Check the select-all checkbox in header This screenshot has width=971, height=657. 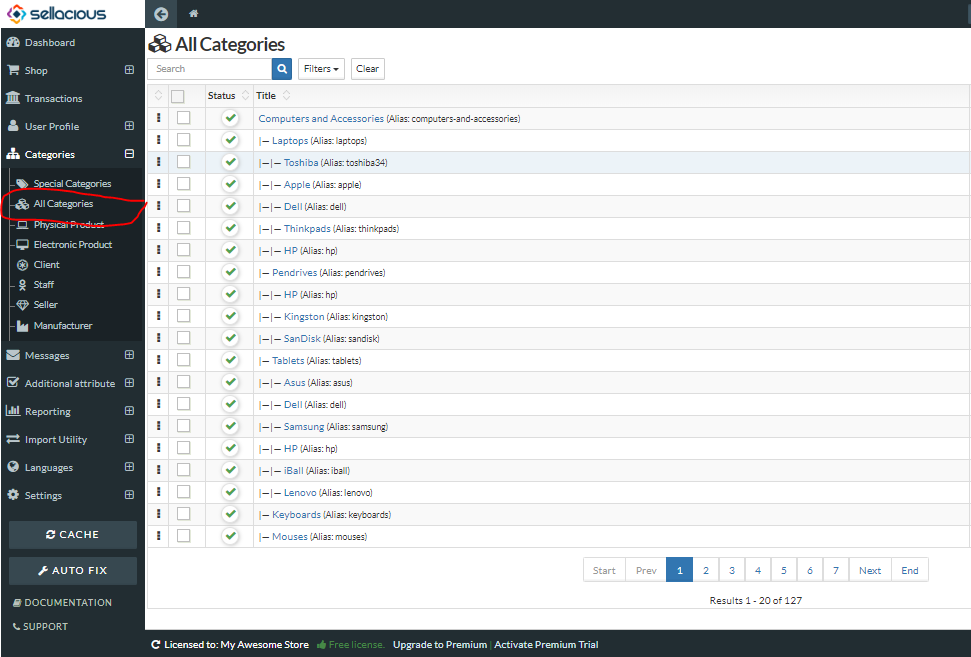[x=178, y=96]
